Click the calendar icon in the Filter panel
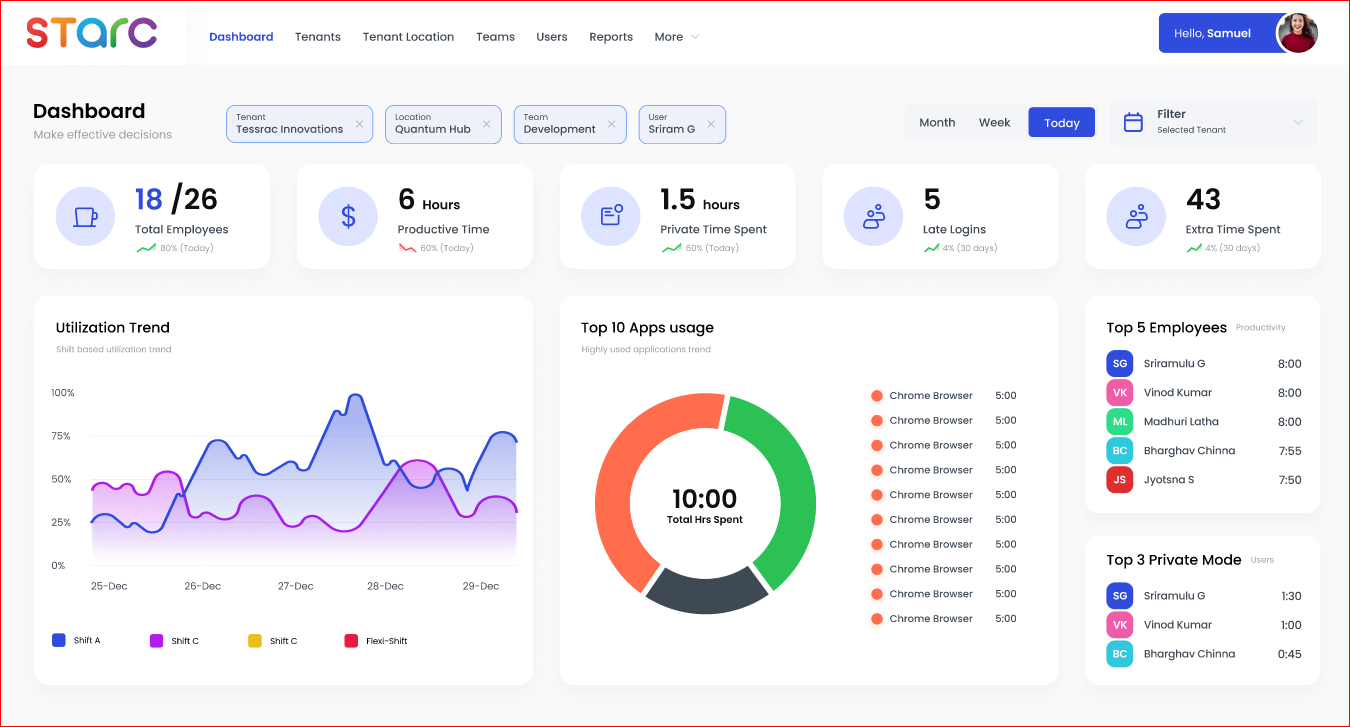Screen dimensions: 1350x727 [x=1134, y=121]
